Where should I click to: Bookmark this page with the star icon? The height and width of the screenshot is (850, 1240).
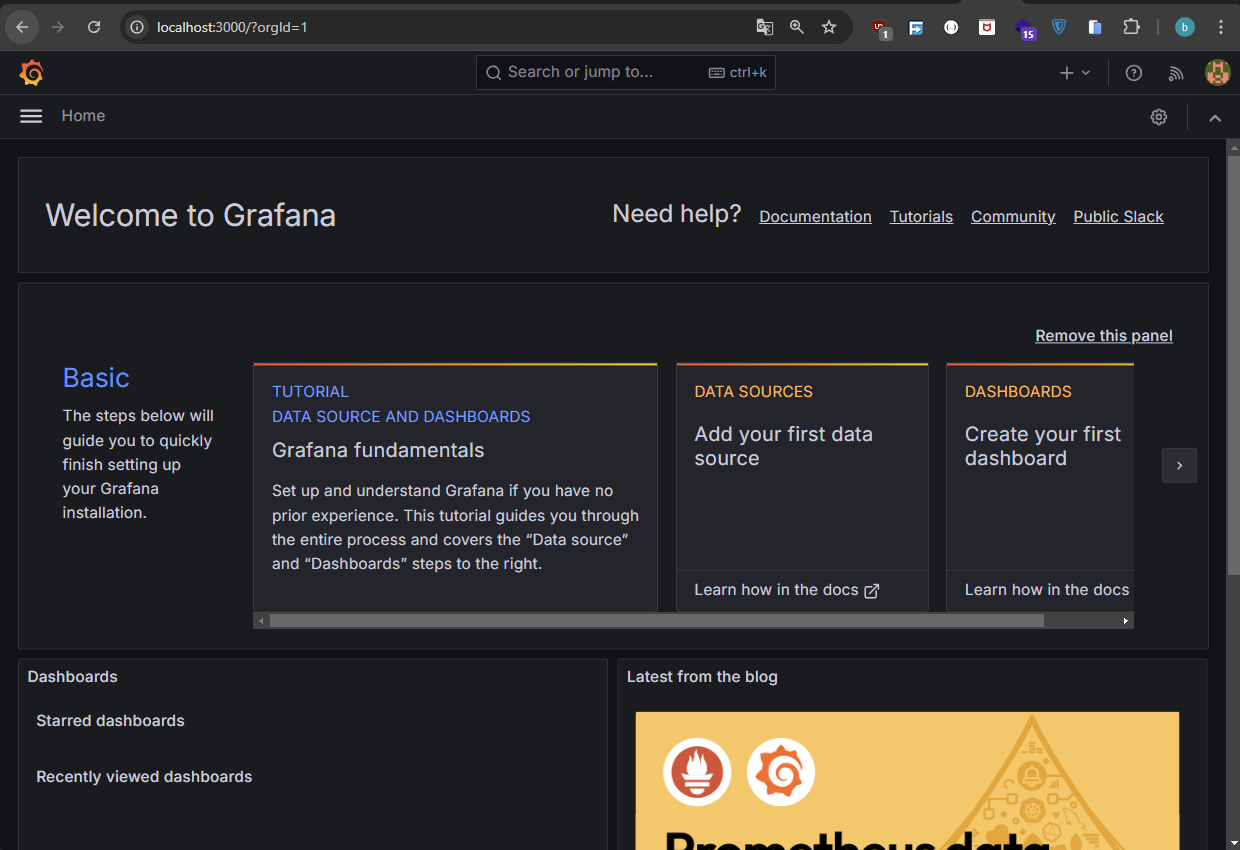[829, 27]
